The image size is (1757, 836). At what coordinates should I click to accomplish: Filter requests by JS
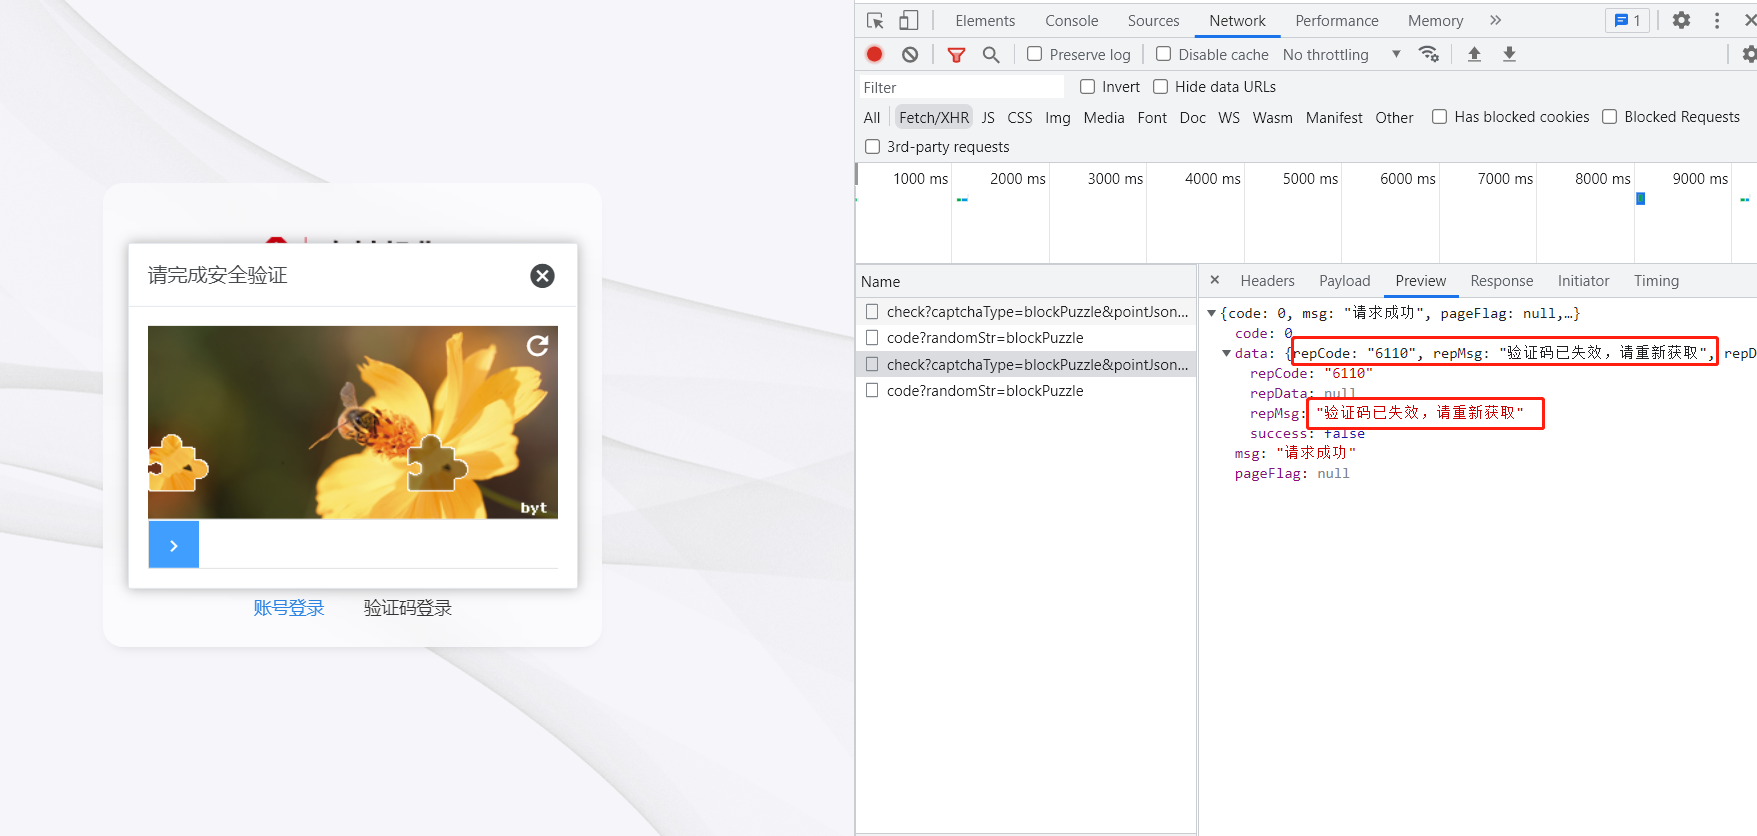click(x=988, y=118)
